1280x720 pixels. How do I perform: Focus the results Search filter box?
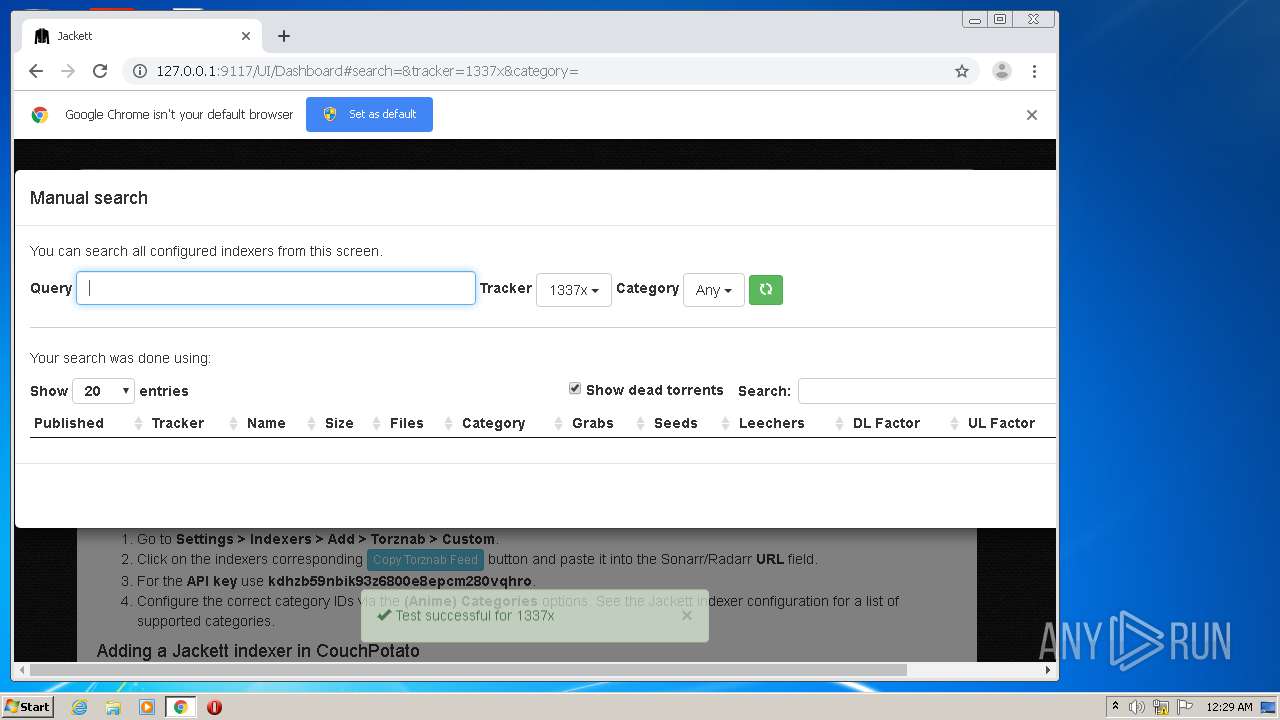[x=927, y=391]
